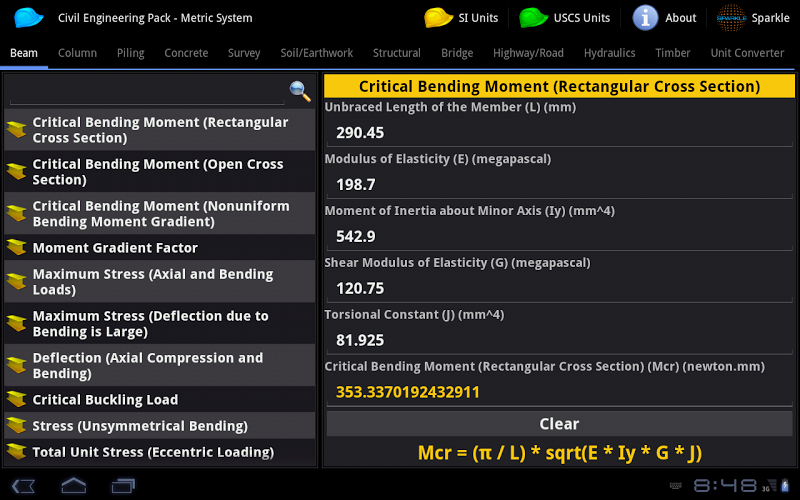Tap the Android back navigation icon
The width and height of the screenshot is (800, 500).
tap(23, 485)
